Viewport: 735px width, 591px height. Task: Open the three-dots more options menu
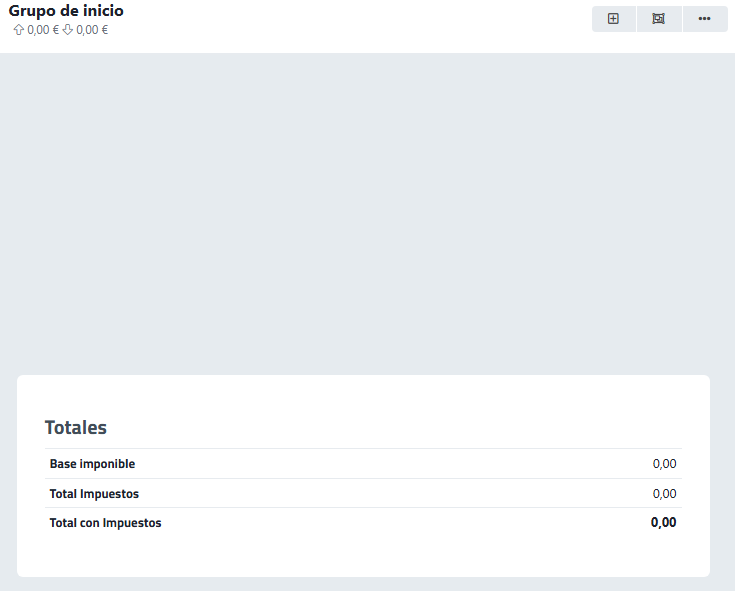[x=704, y=19]
